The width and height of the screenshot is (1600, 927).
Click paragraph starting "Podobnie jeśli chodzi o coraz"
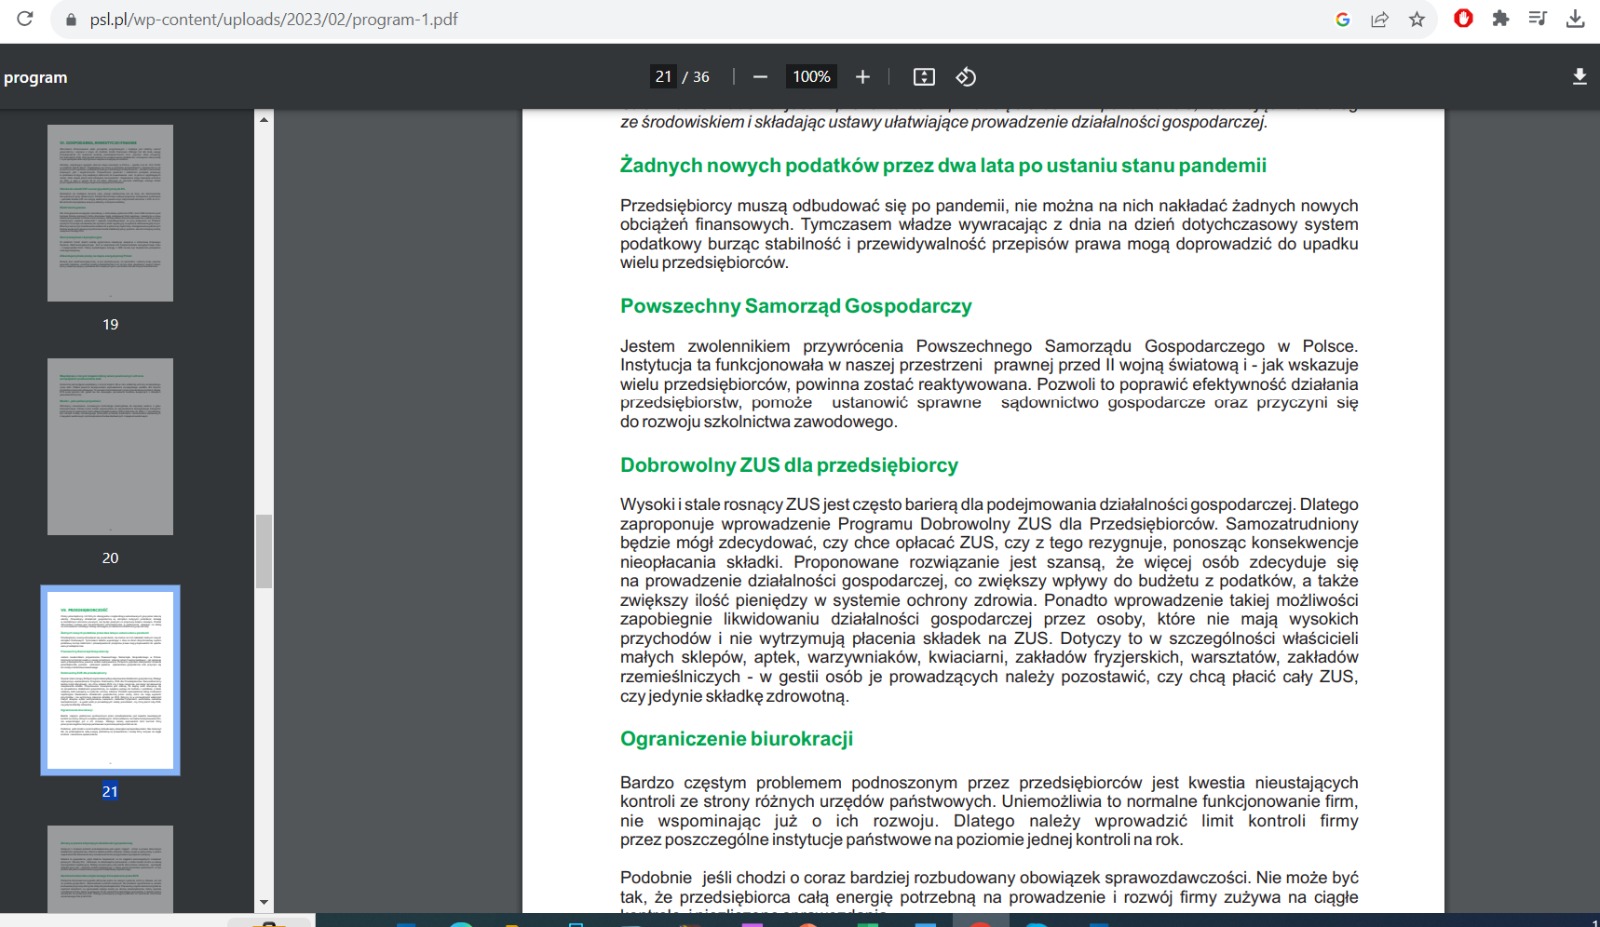click(x=989, y=890)
